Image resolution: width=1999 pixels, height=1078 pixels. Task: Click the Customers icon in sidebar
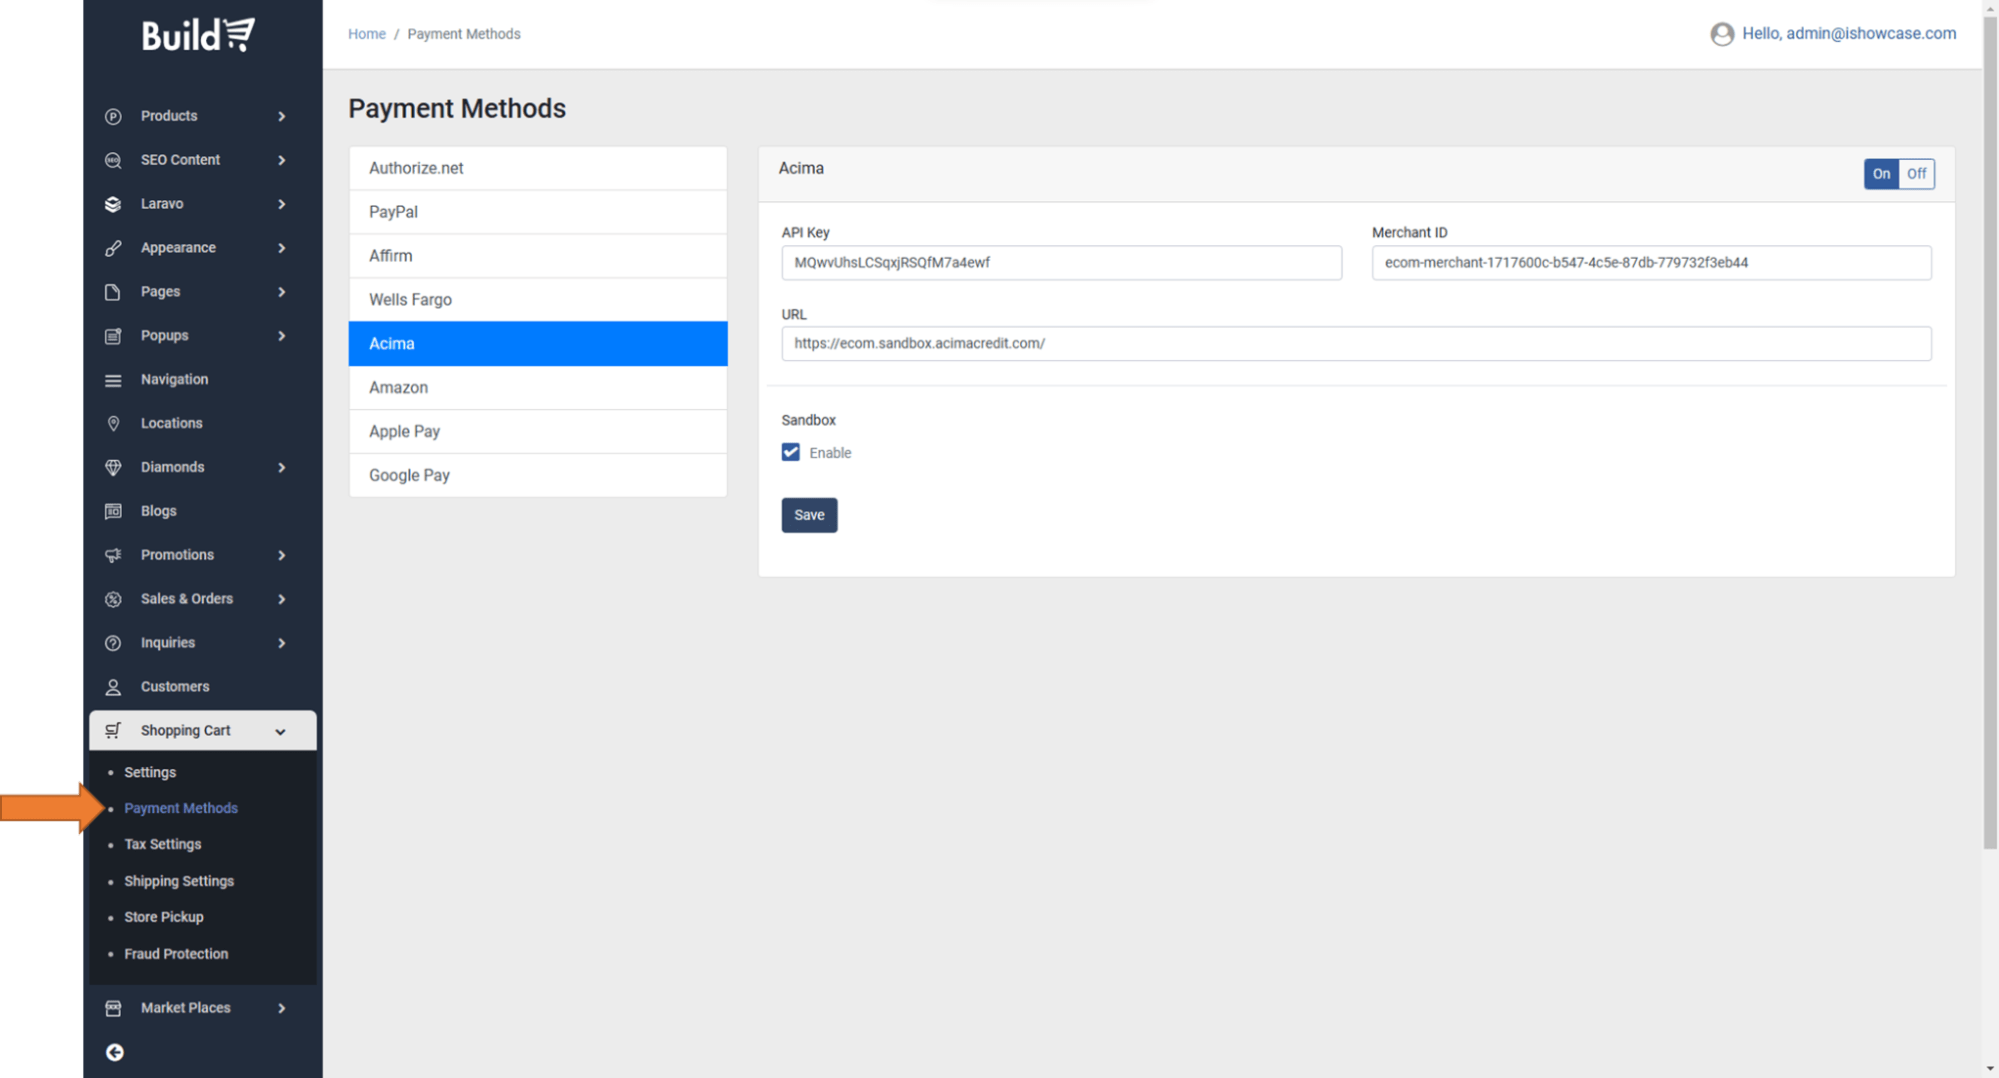click(x=113, y=687)
